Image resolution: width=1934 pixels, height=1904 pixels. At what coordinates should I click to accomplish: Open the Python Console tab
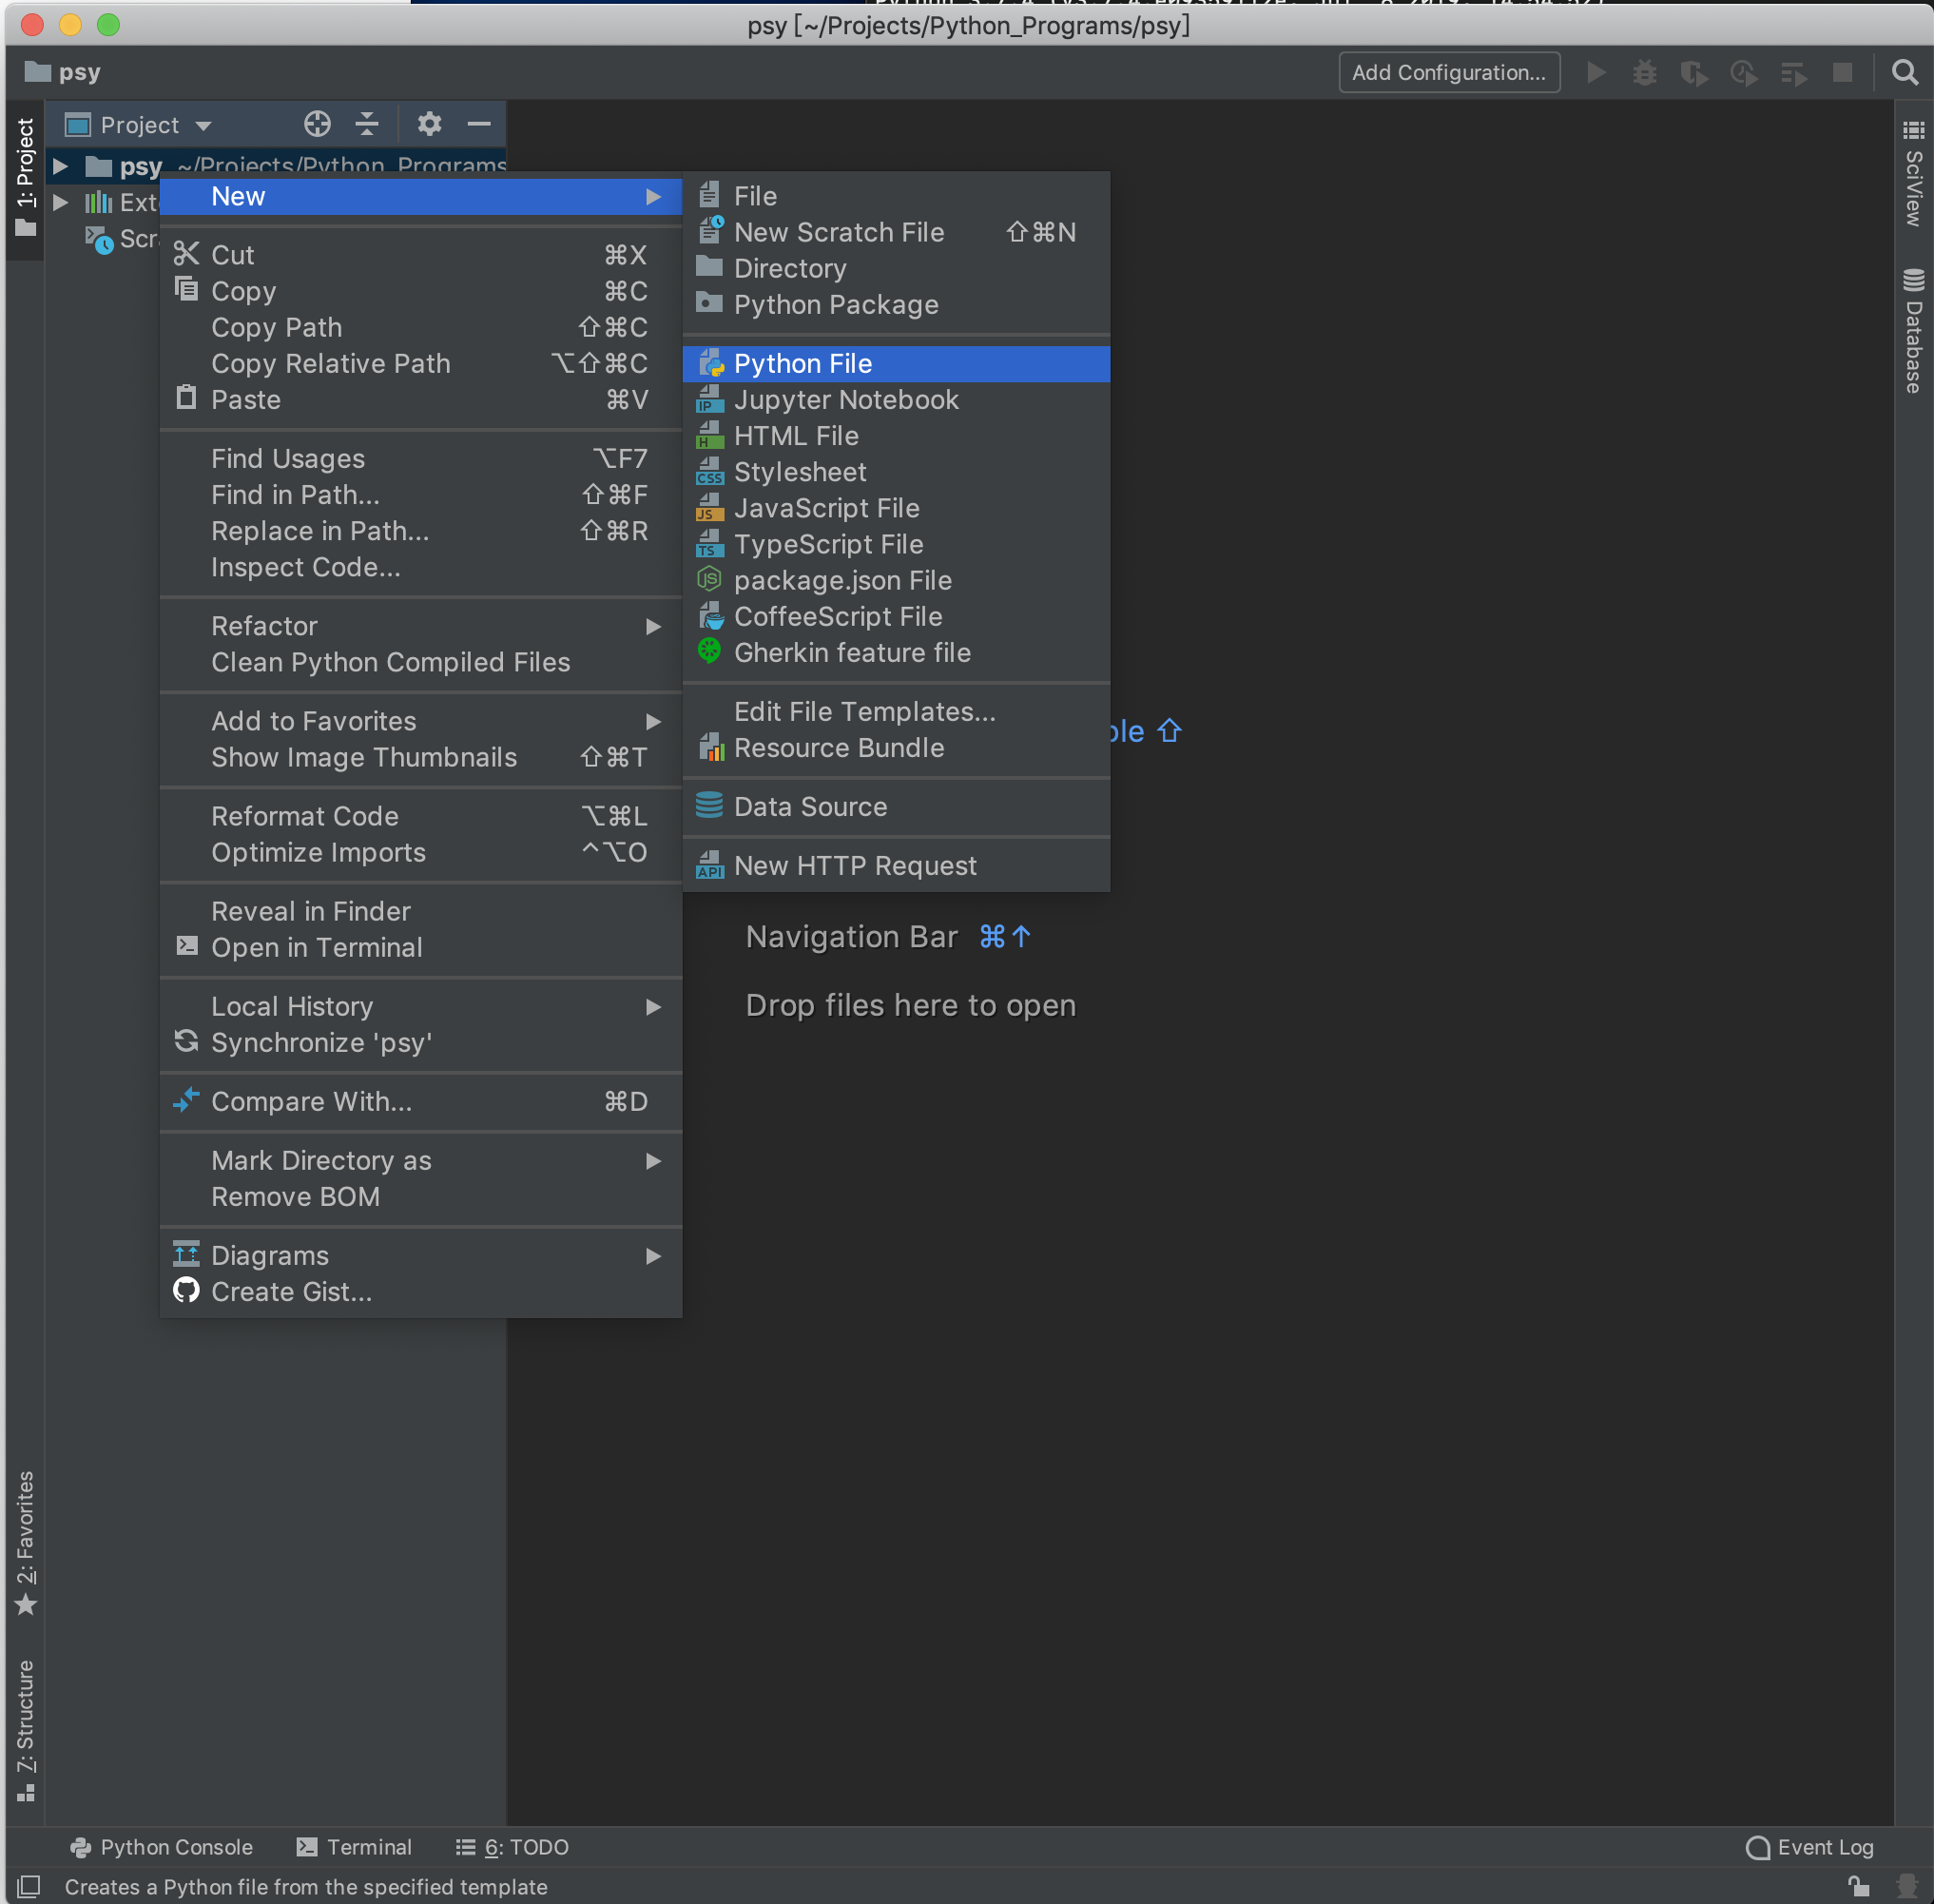pos(162,1847)
